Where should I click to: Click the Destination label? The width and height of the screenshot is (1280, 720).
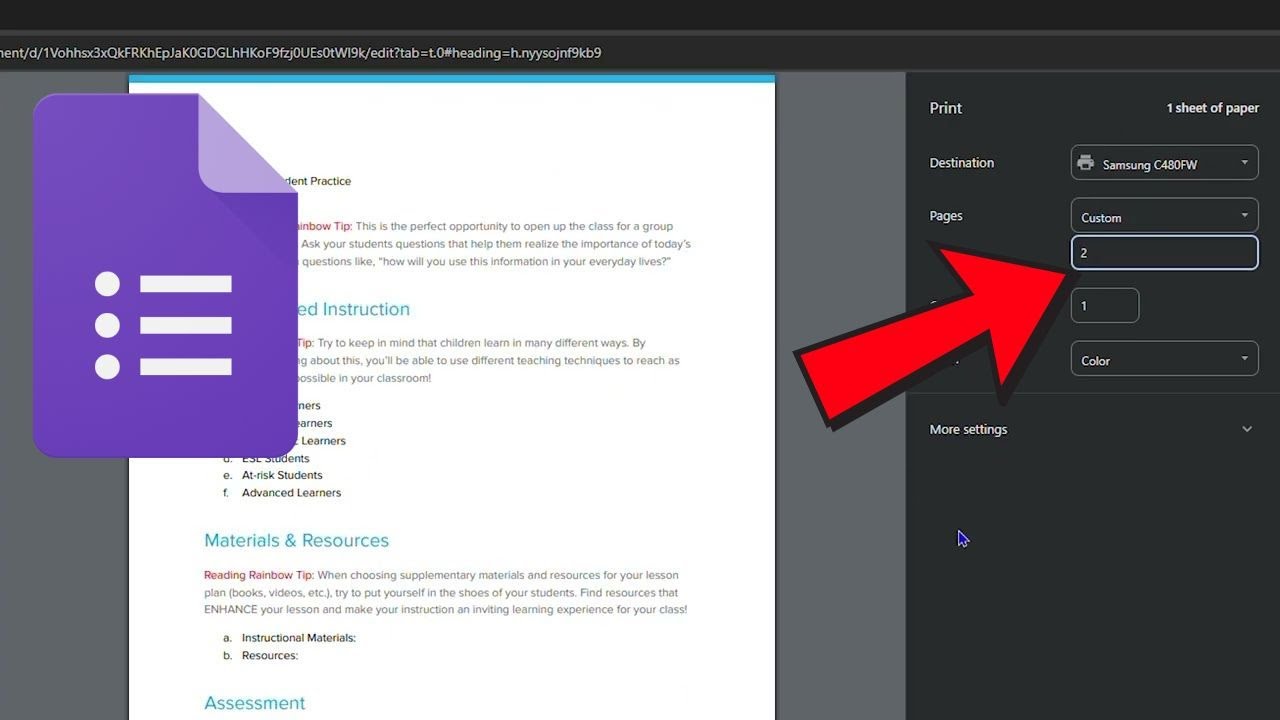[x=962, y=163]
